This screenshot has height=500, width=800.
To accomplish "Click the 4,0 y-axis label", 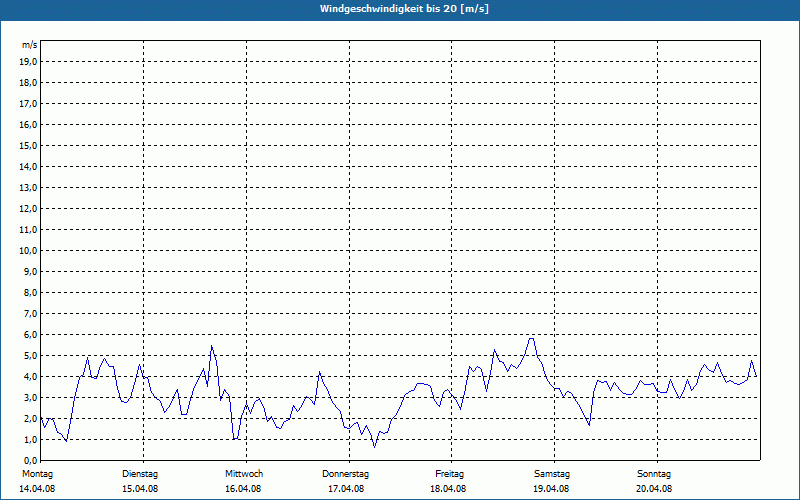I will point(30,377).
